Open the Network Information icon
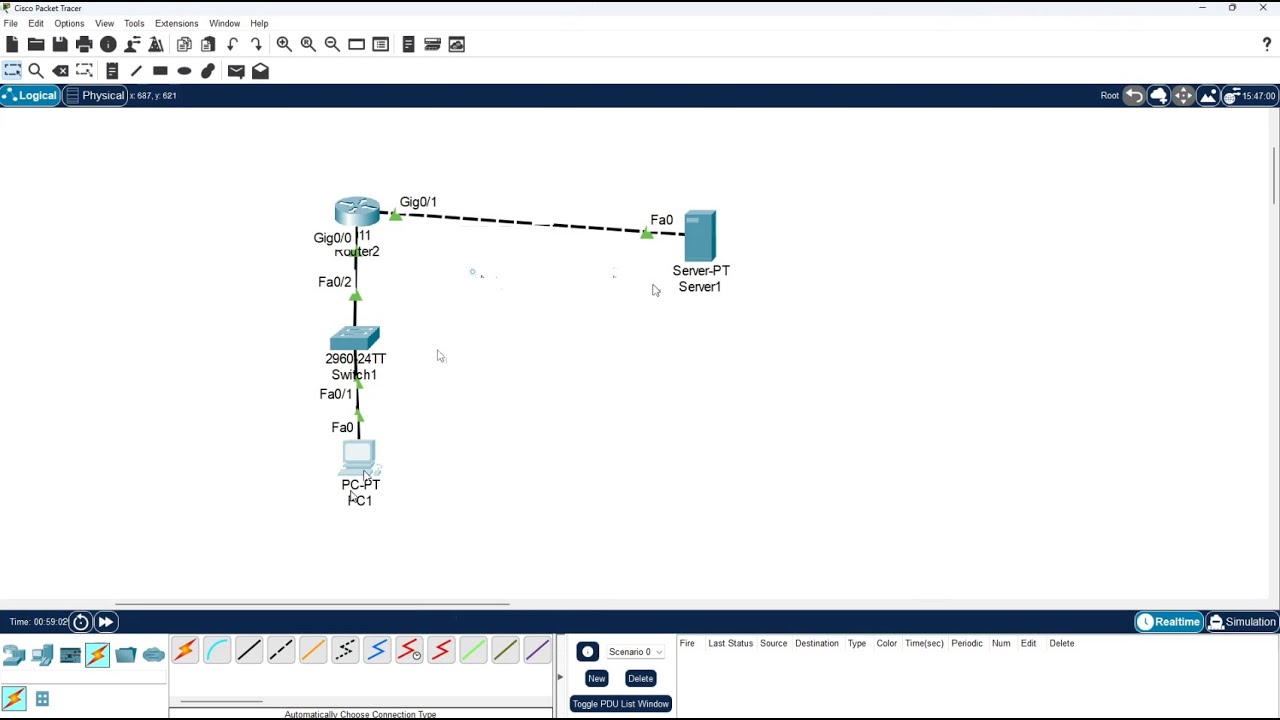 click(108, 44)
